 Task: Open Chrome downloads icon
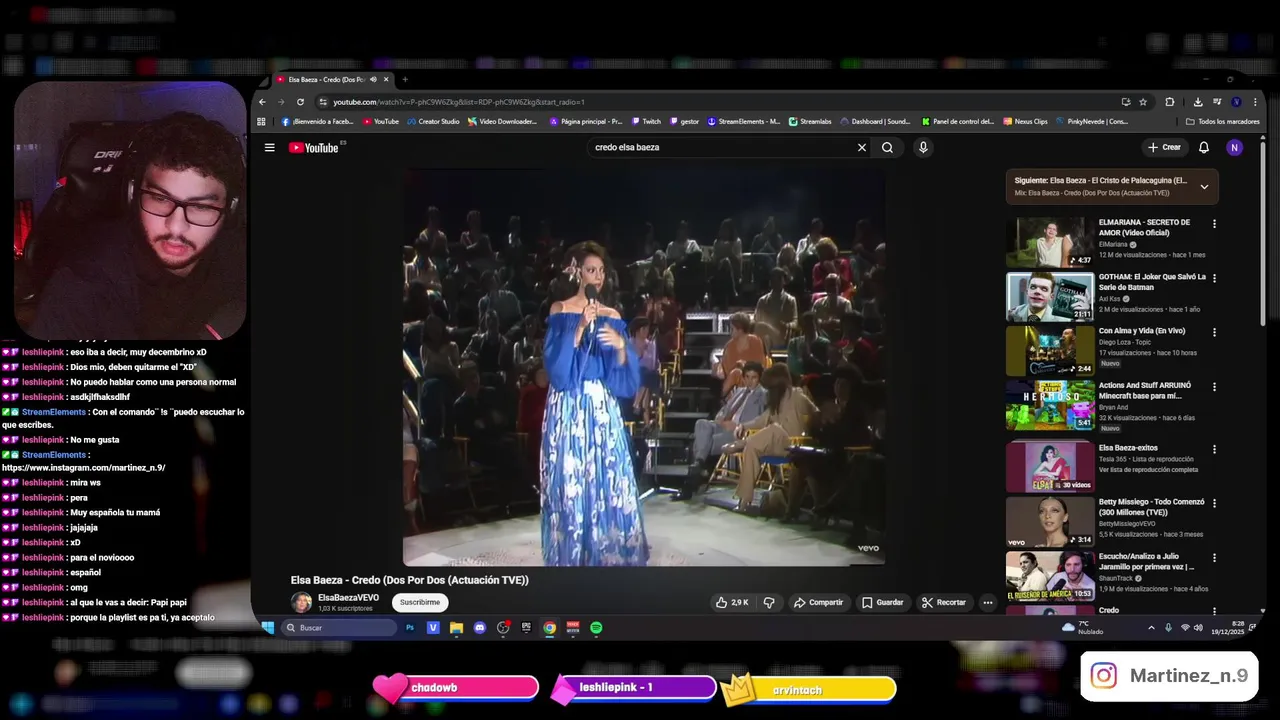1198,102
